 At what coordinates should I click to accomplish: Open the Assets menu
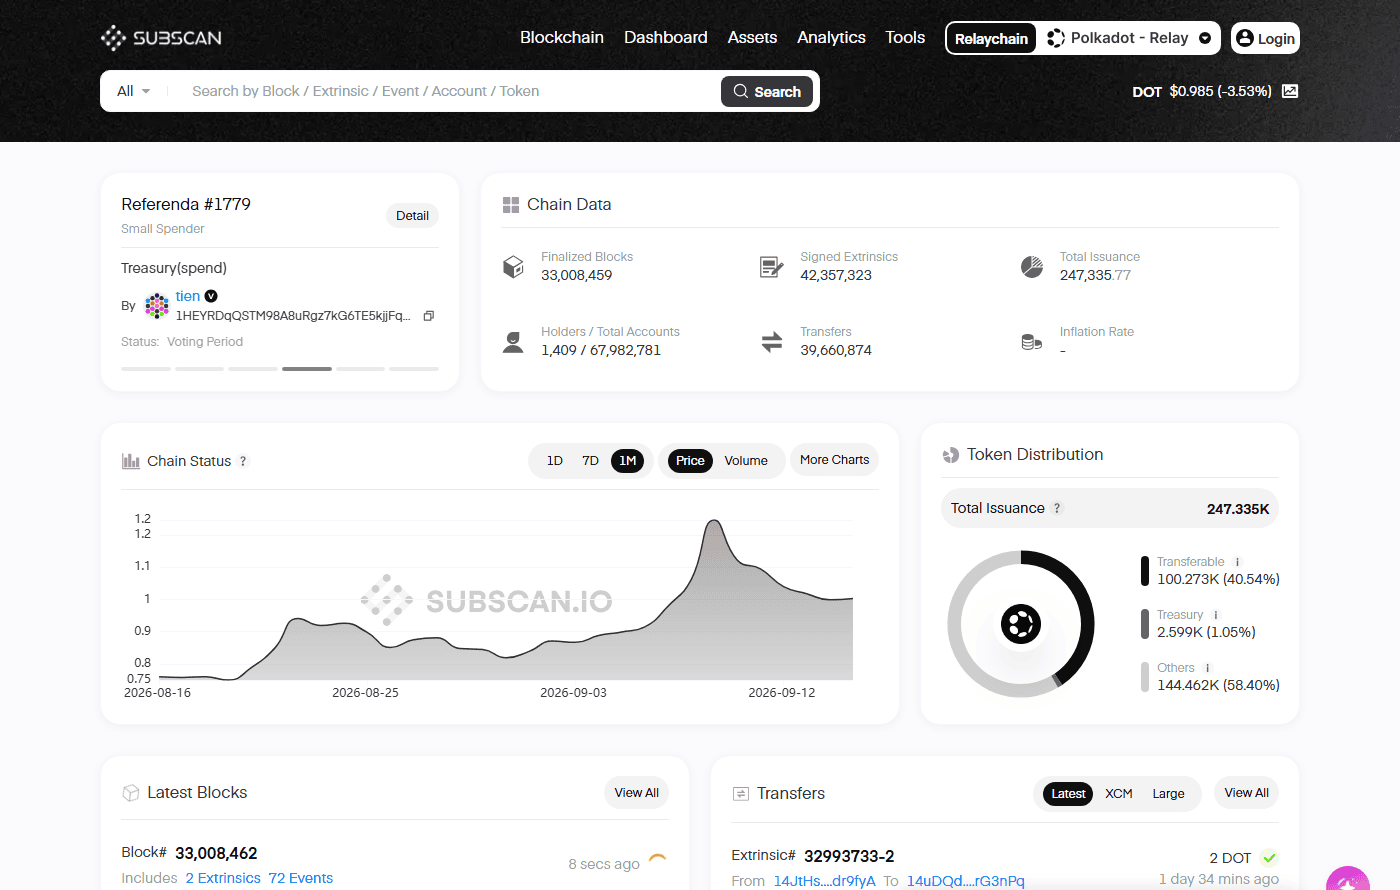[752, 37]
